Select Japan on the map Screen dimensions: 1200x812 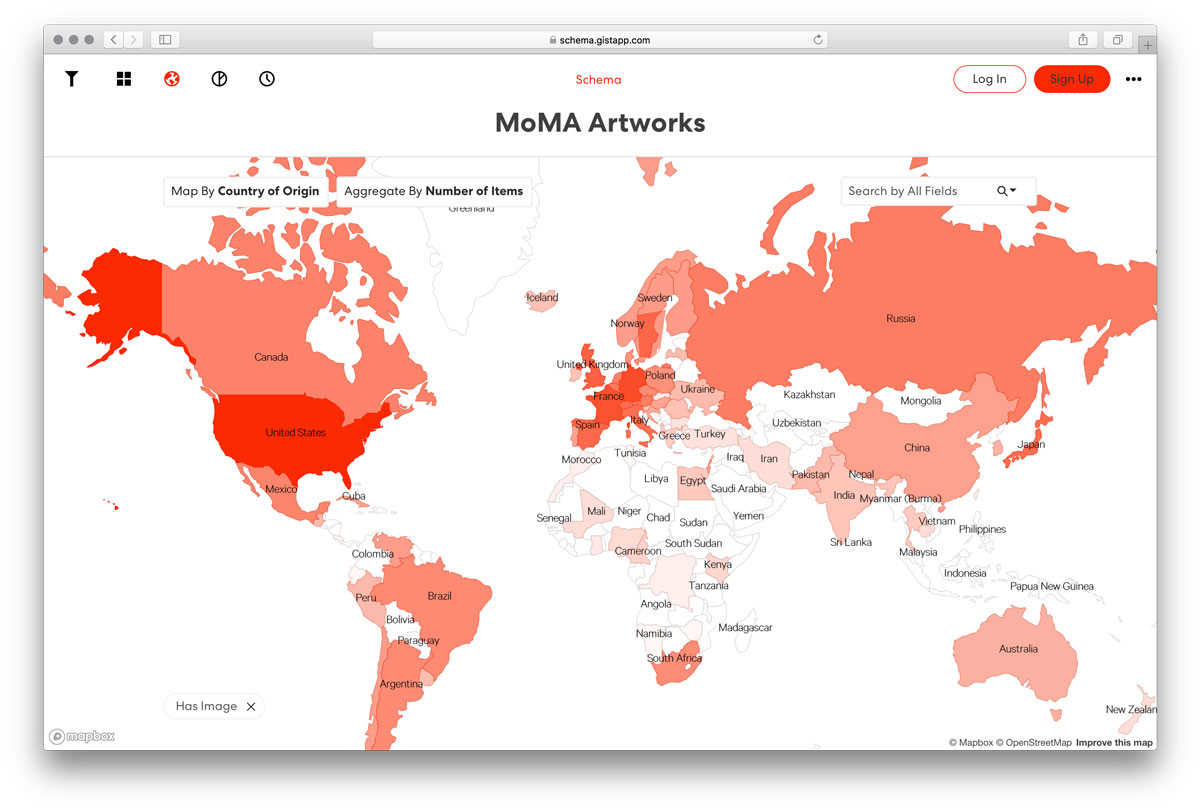pos(1031,445)
